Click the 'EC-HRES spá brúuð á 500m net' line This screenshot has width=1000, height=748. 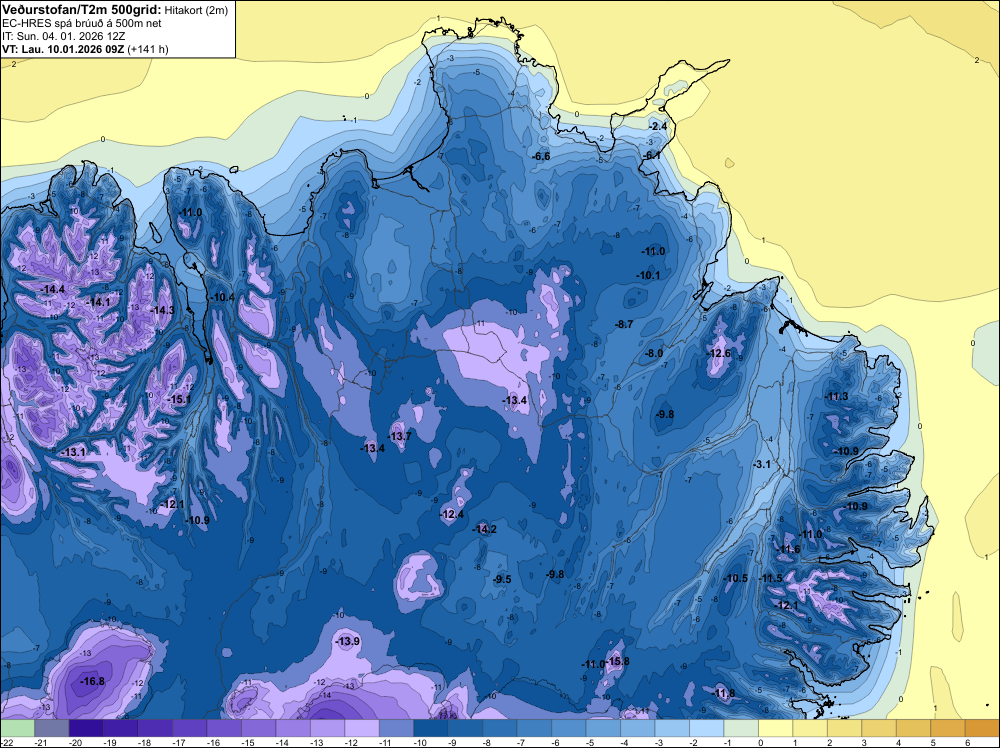click(x=82, y=23)
